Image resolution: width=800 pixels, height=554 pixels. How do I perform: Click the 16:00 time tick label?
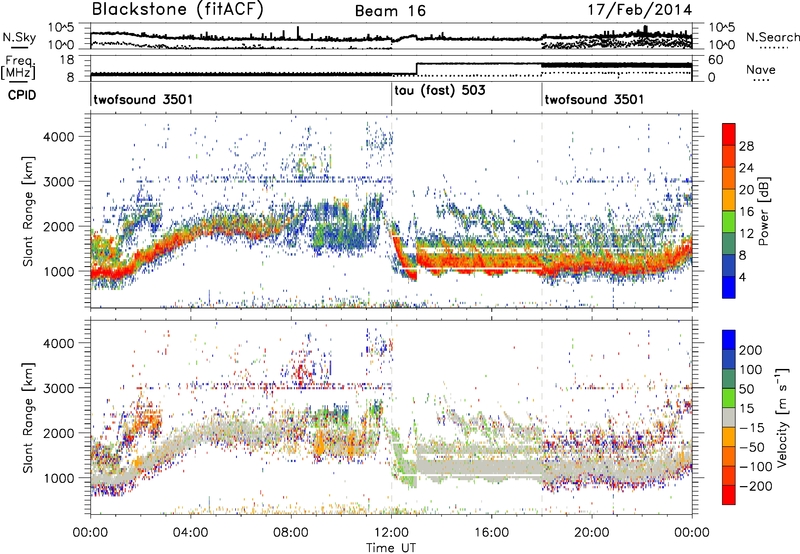pyautogui.click(x=491, y=533)
